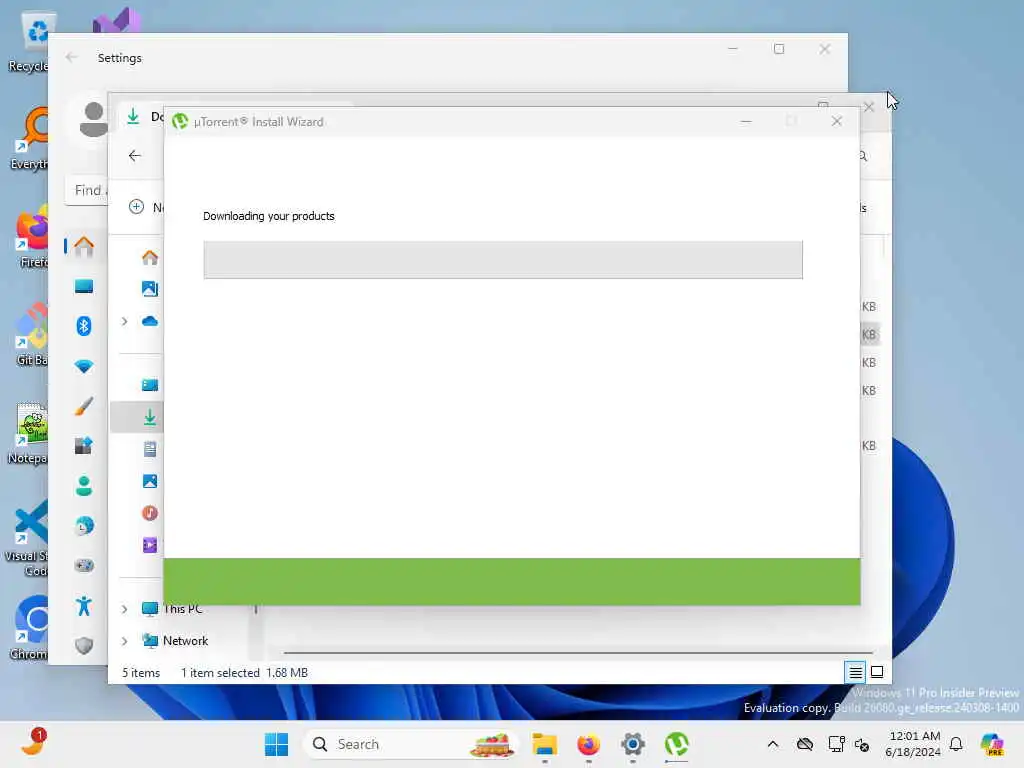Expand the Network node

click(124, 641)
